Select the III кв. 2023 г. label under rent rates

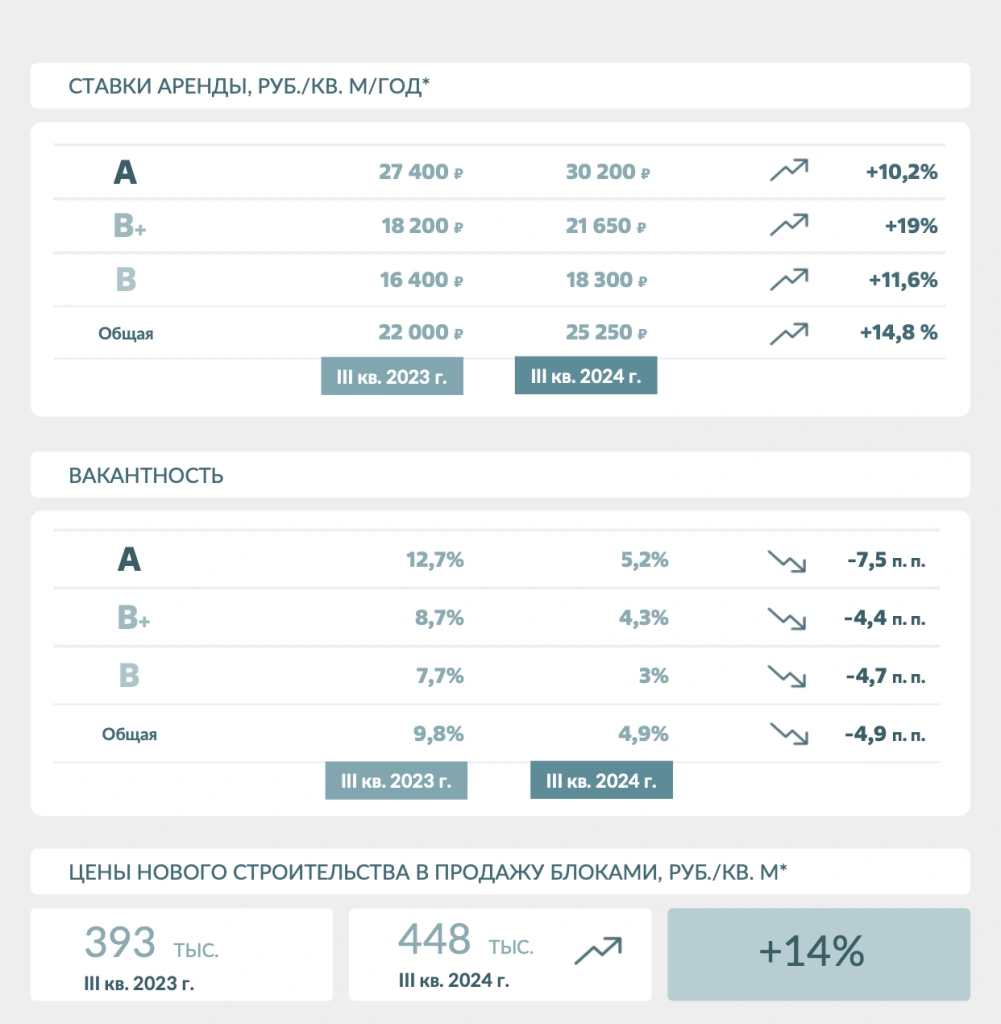(392, 376)
